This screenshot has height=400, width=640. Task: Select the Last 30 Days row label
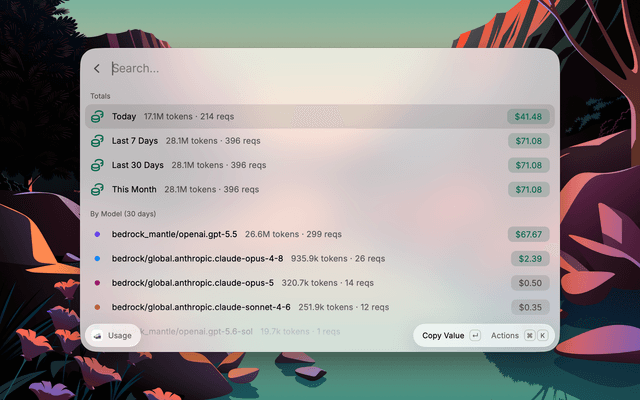(x=138, y=165)
